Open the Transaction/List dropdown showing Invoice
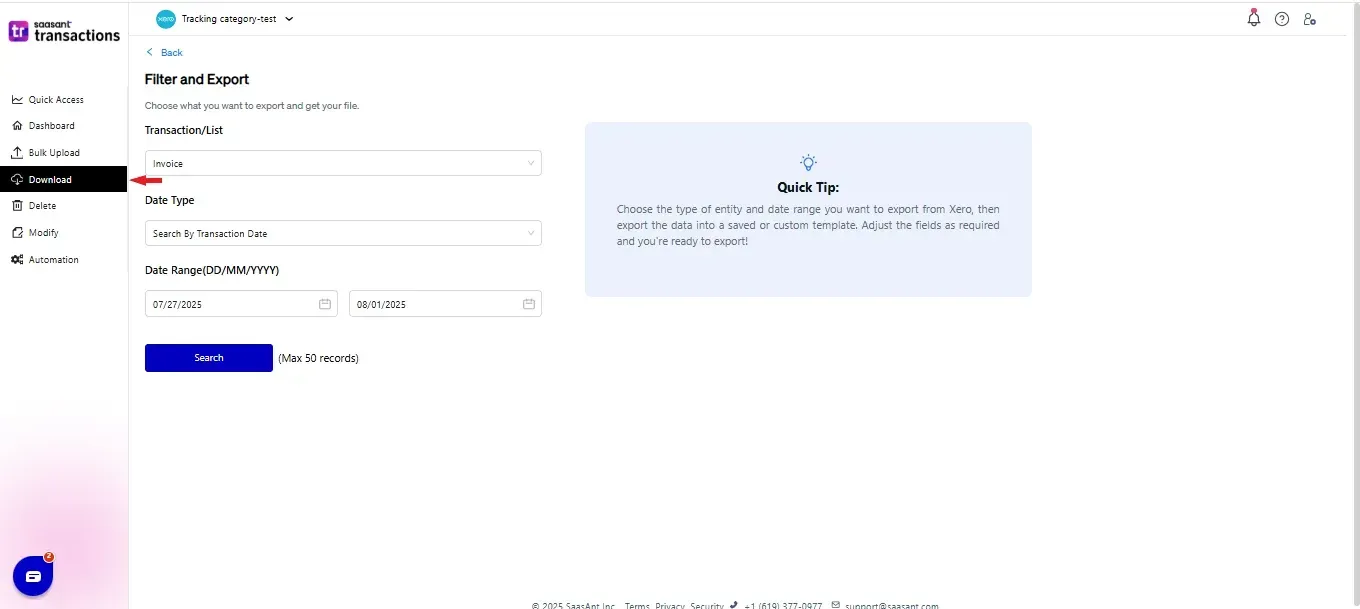This screenshot has width=1360, height=609. pyautogui.click(x=343, y=163)
